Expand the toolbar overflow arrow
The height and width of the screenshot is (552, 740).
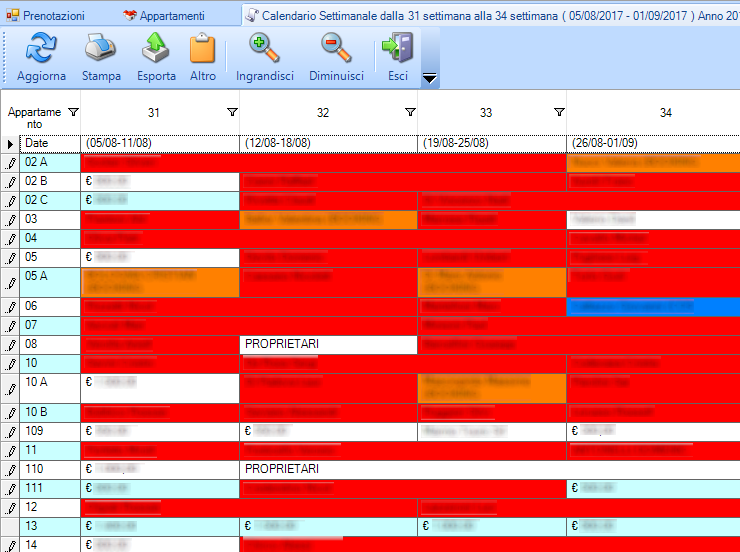429,78
